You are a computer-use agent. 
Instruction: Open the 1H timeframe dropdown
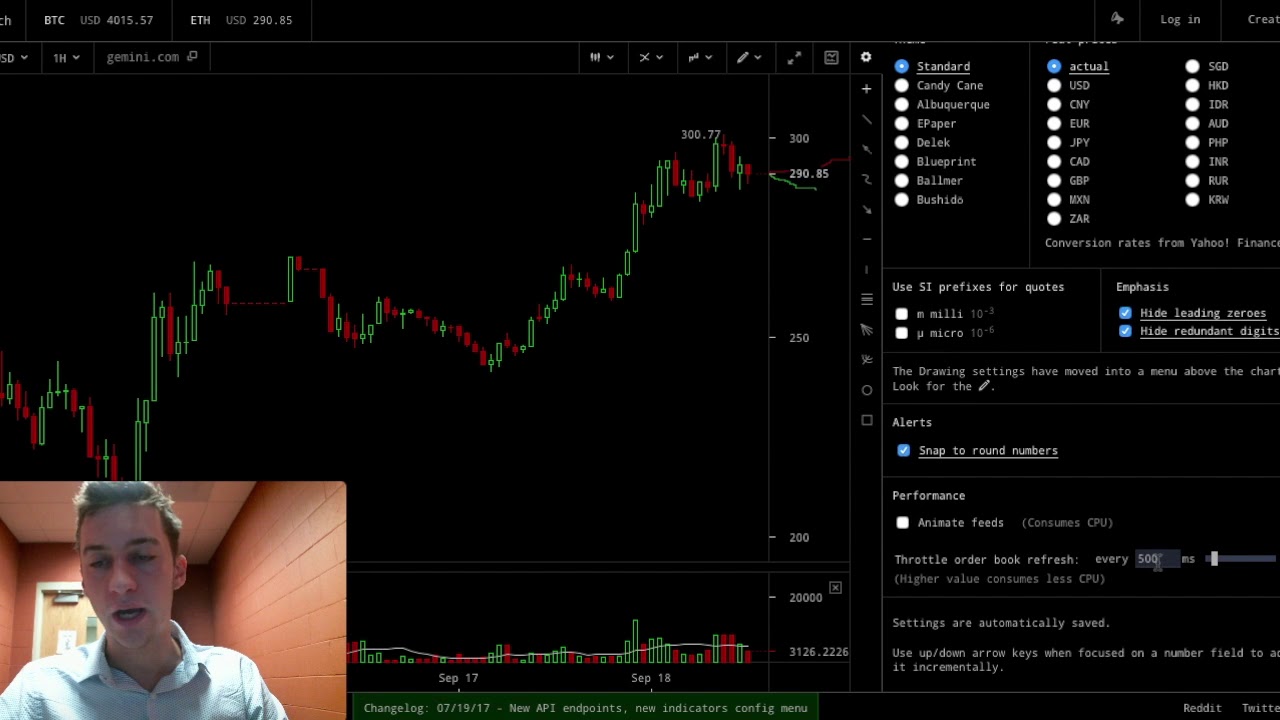coord(66,58)
